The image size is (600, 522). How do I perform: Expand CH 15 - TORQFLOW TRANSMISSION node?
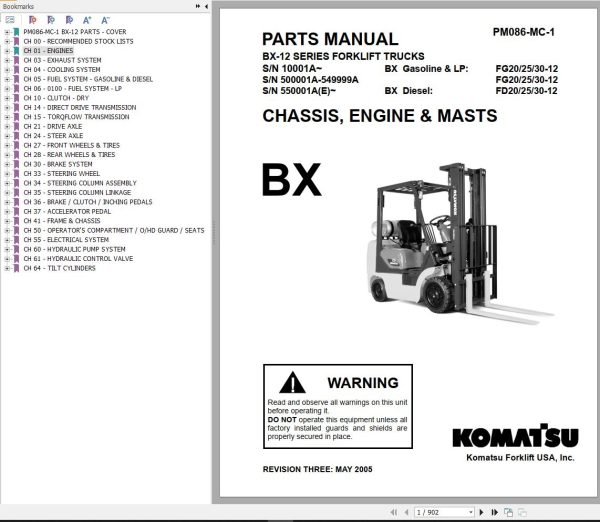tap(7, 117)
